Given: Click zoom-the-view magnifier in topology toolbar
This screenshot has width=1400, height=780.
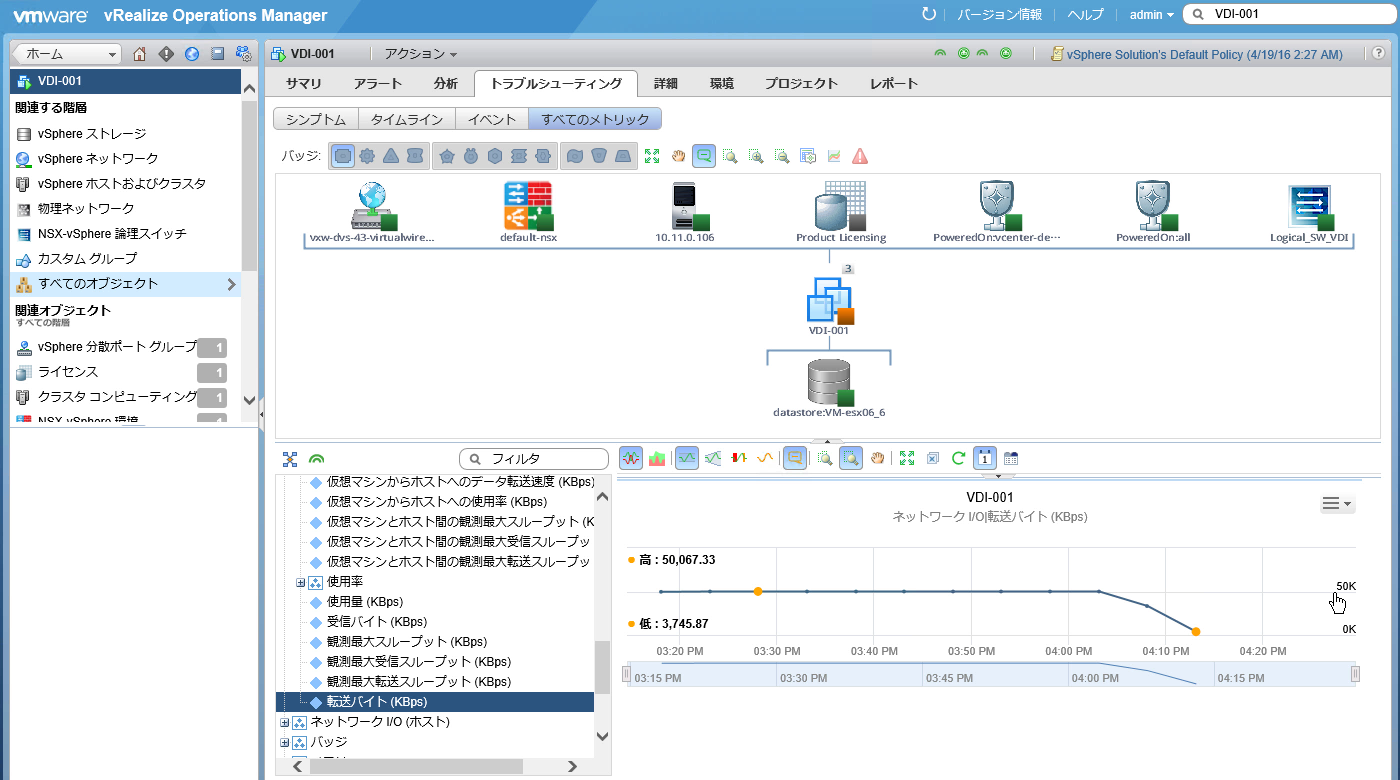Looking at the screenshot, I should 731,156.
